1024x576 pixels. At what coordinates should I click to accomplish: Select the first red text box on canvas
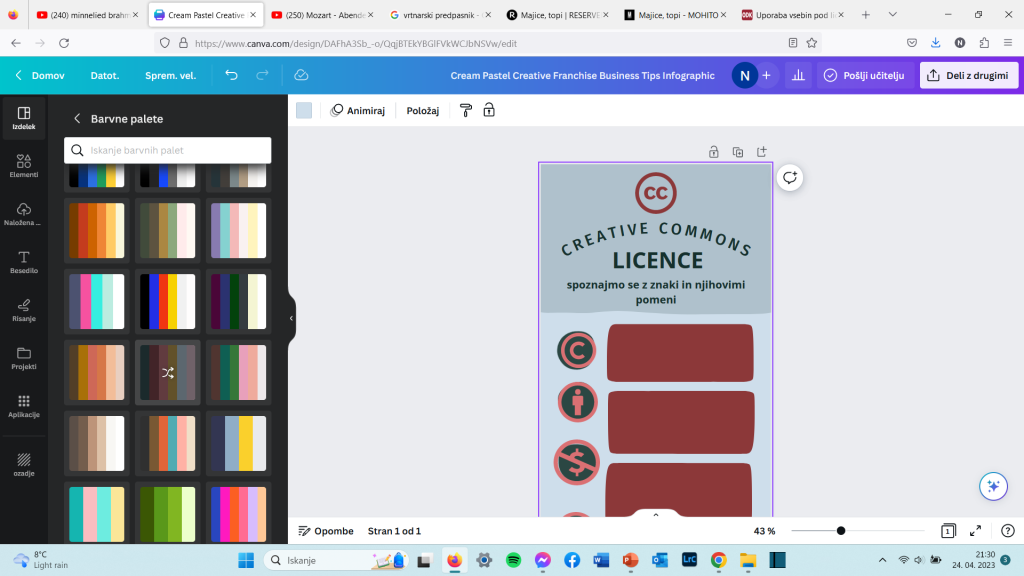680,353
